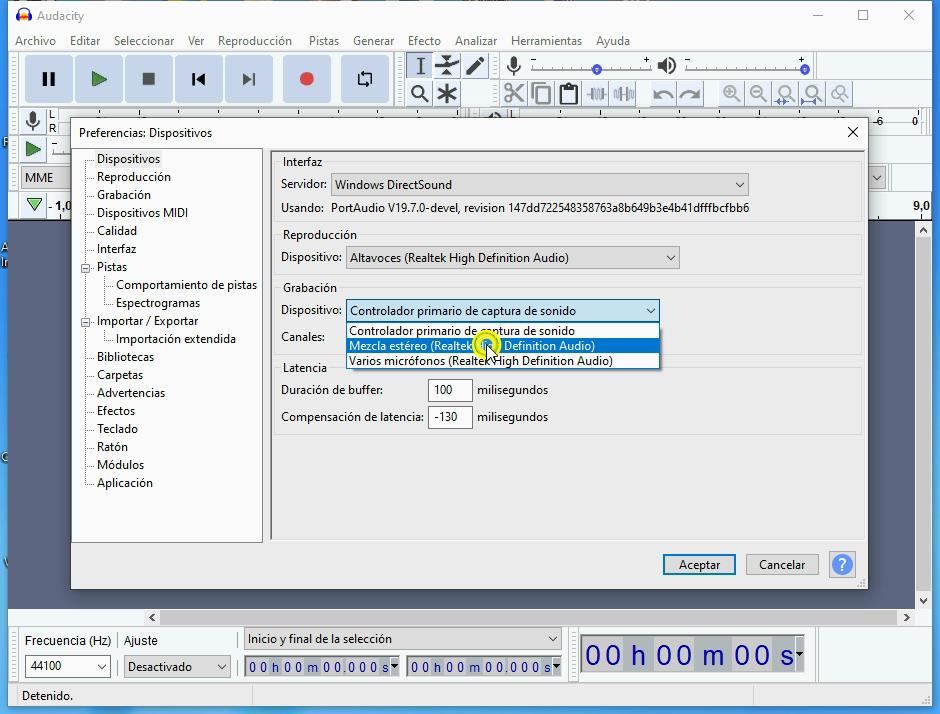The height and width of the screenshot is (714, 940).
Task: Click the recording microphone volume icon
Action: 513,66
